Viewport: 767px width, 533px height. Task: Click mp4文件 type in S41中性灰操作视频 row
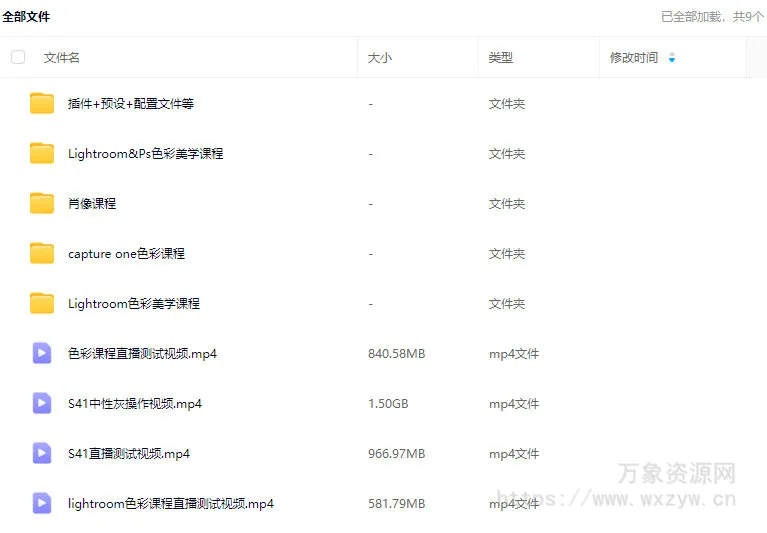point(514,404)
